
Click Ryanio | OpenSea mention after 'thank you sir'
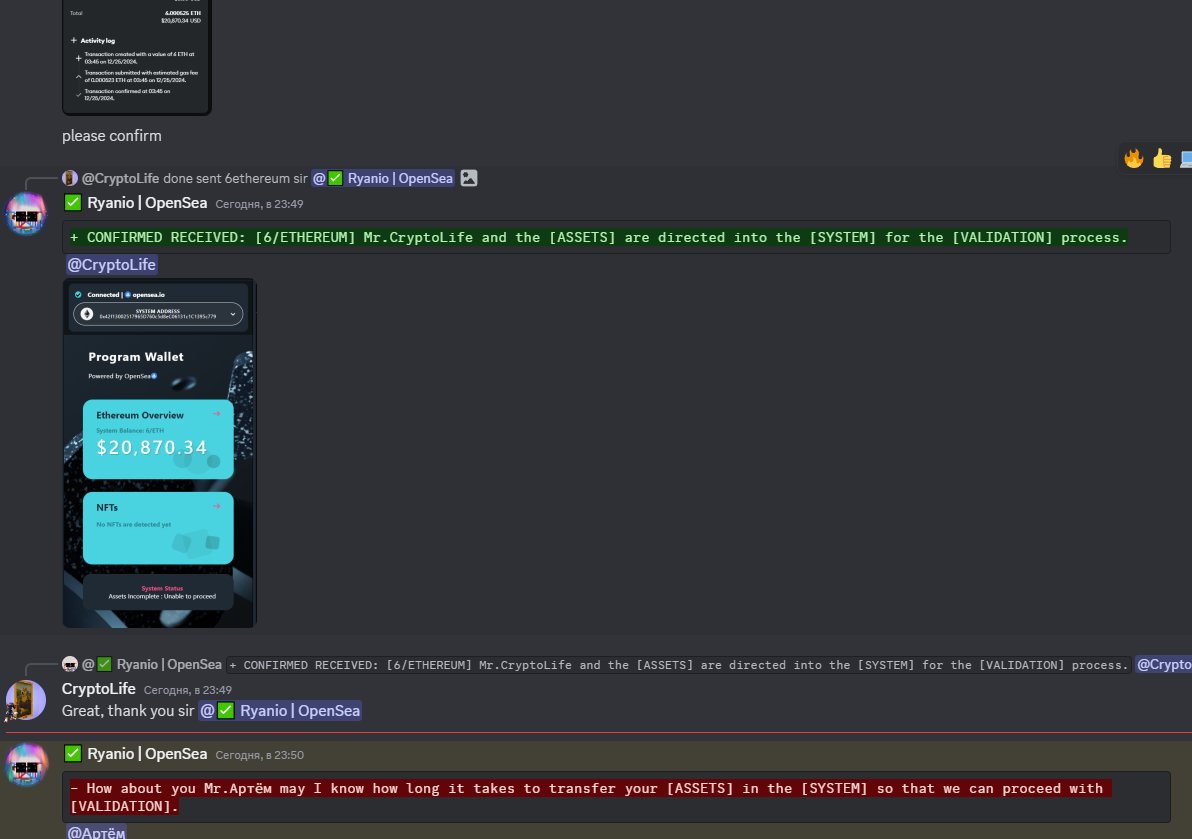(x=280, y=711)
